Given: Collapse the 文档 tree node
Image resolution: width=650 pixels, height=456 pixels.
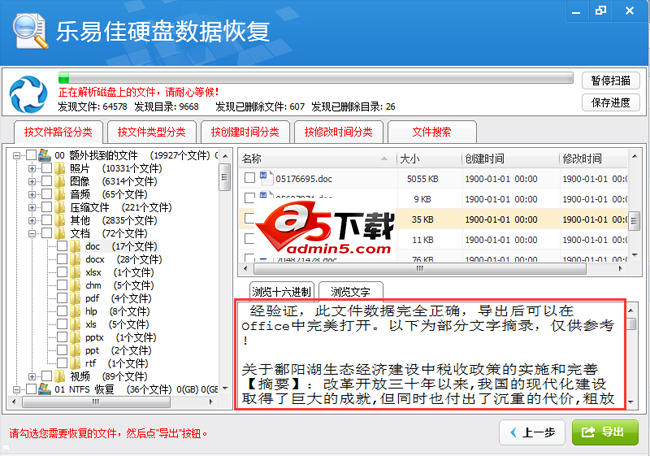Looking at the screenshot, I should coord(32,233).
